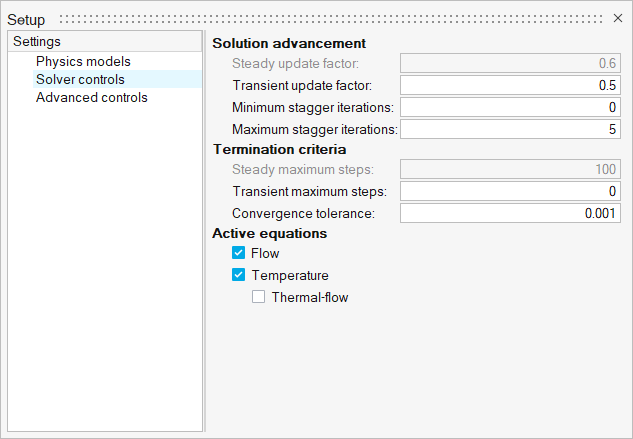Viewport: 633px width, 439px height.
Task: Focus the Maximum stagger iterations field
Action: click(x=510, y=129)
